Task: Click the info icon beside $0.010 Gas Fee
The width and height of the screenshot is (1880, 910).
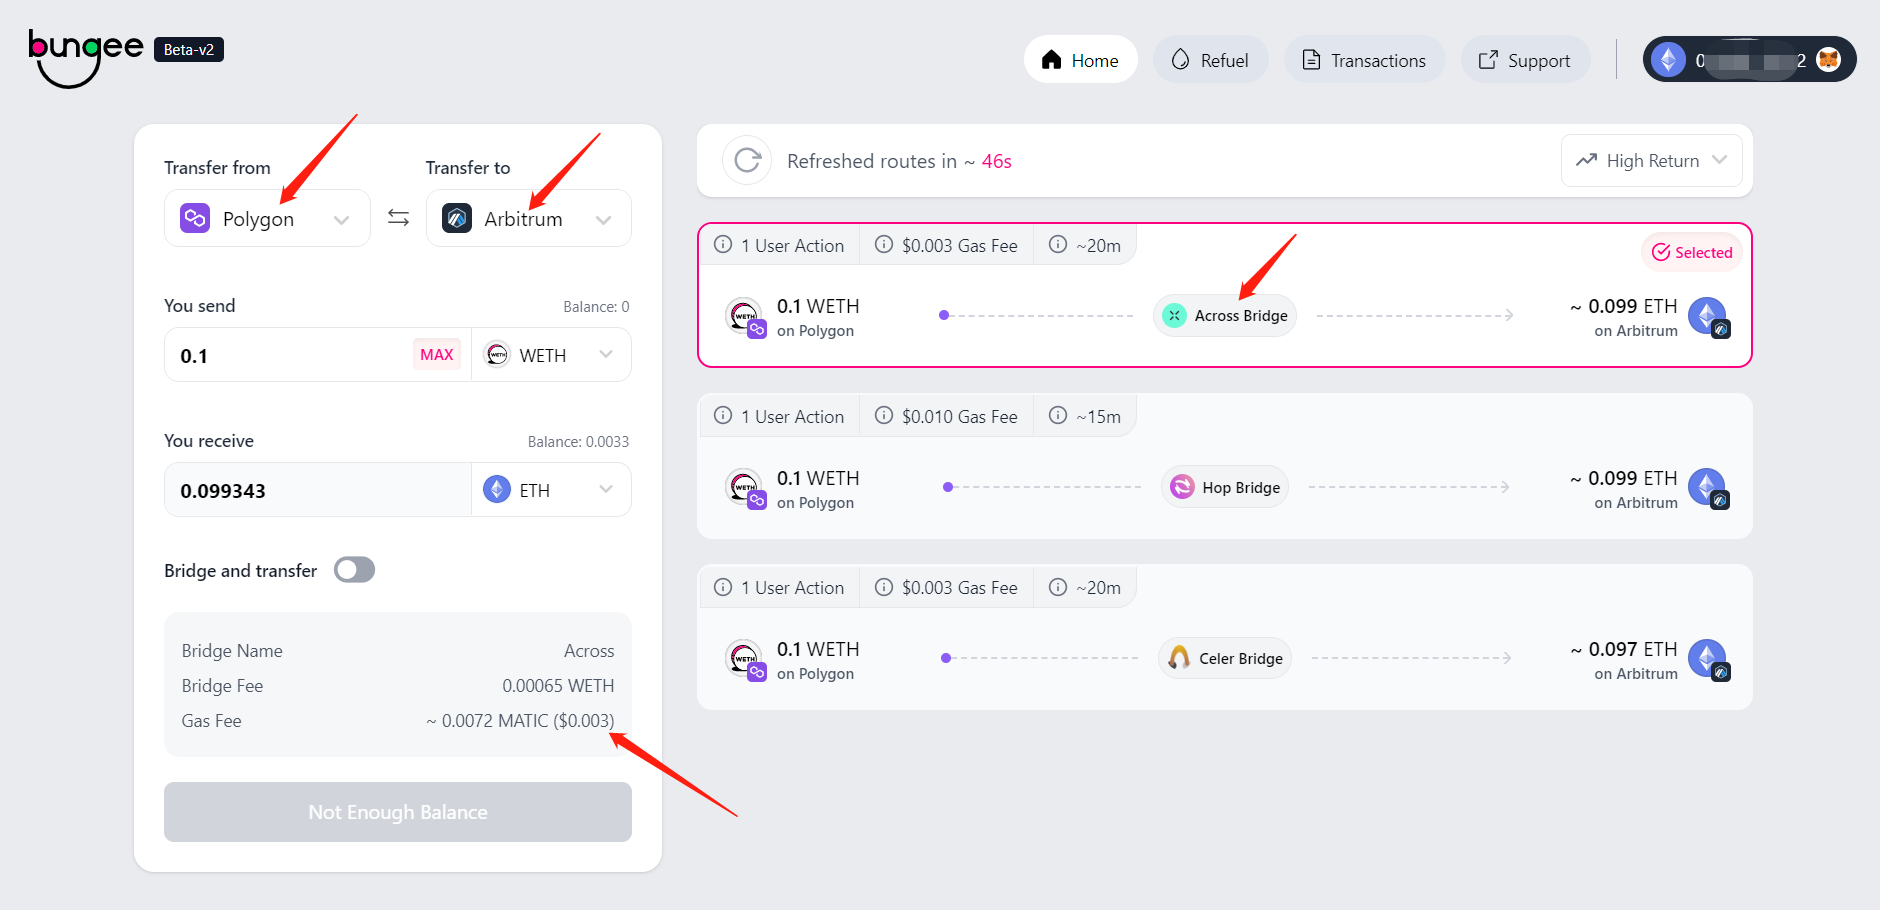Action: (884, 416)
